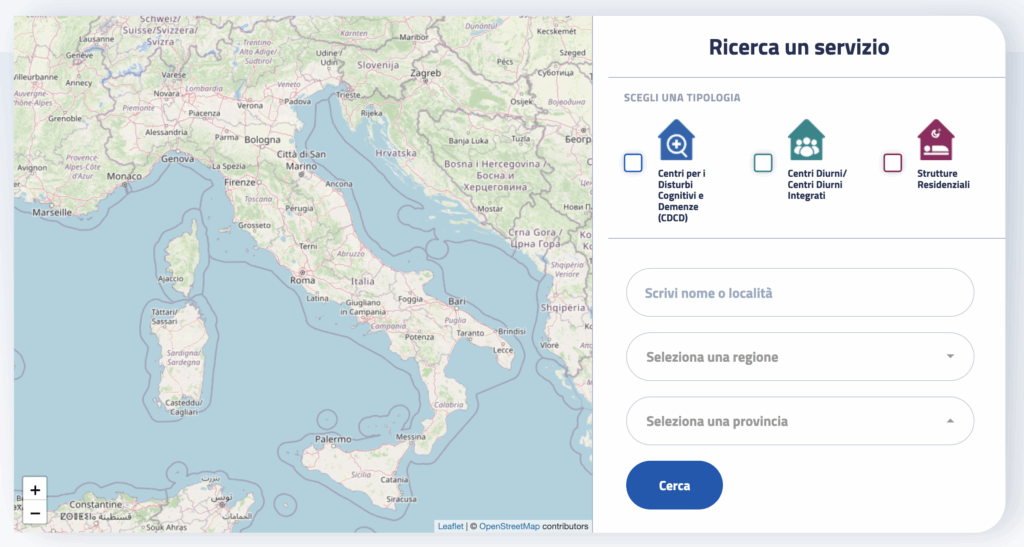Image resolution: width=1024 pixels, height=547 pixels.
Task: Click the blue CDCD house magnifier icon
Action: point(677,140)
